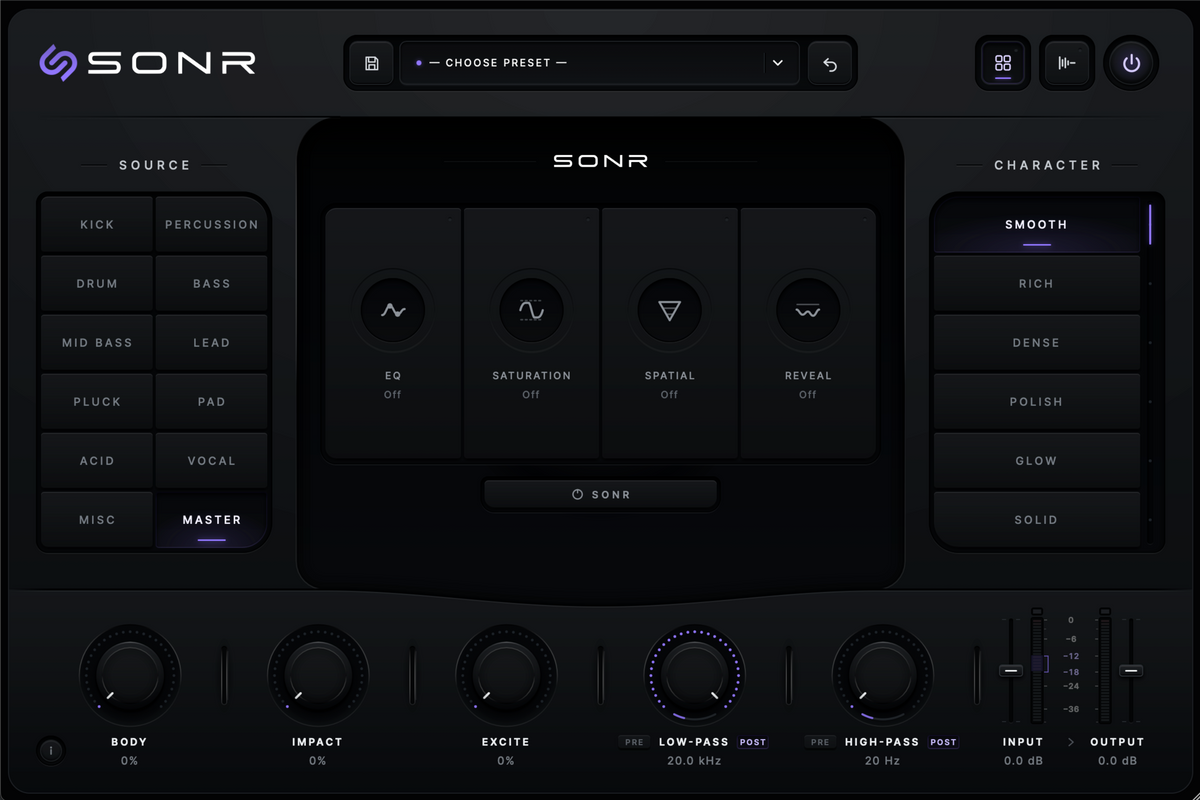This screenshot has height=800, width=1200.
Task: Toggle the plugin power button
Action: [x=1131, y=64]
